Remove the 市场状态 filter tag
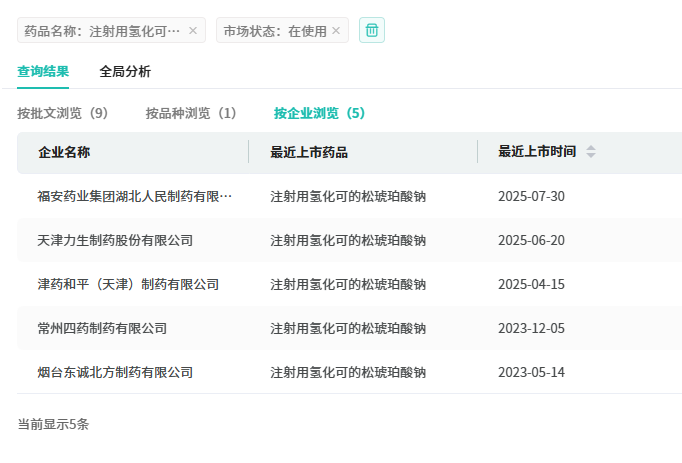682x463 pixels. pos(336,31)
